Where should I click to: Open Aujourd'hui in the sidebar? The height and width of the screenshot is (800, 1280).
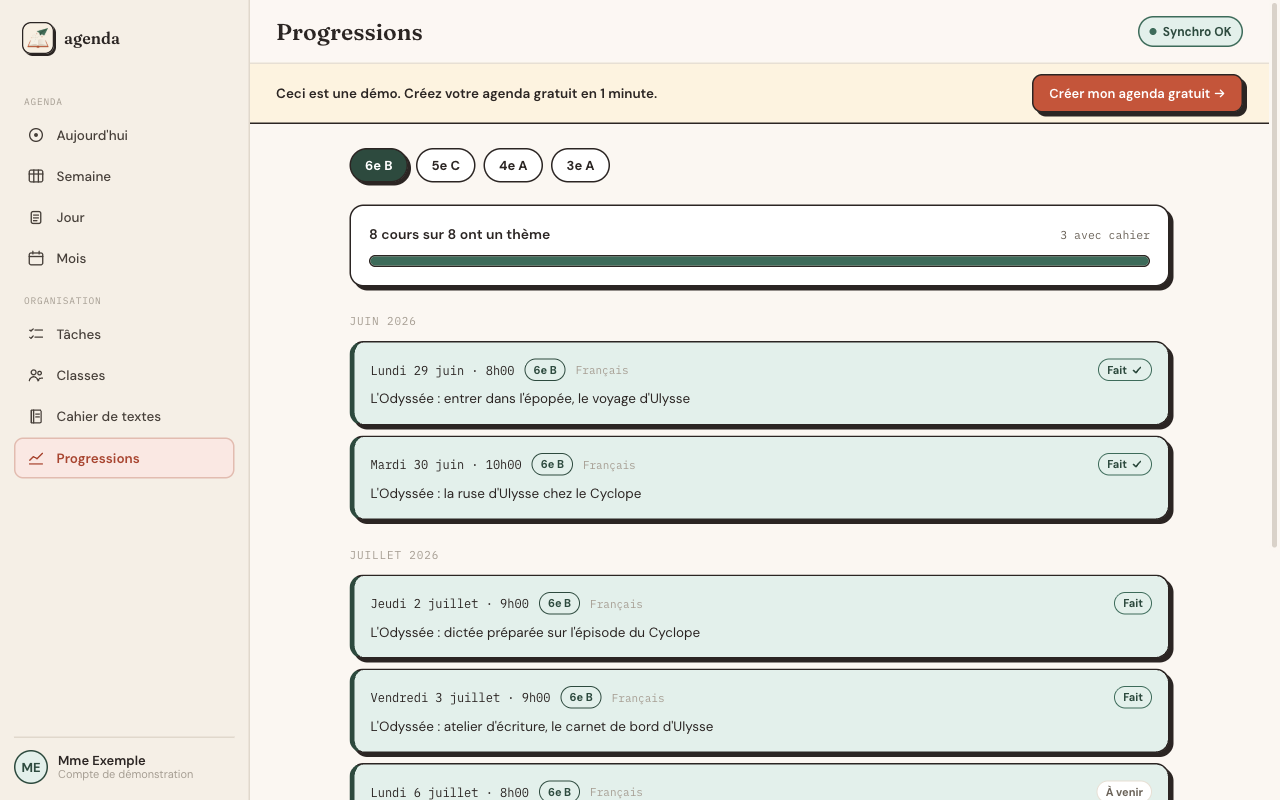pos(124,135)
